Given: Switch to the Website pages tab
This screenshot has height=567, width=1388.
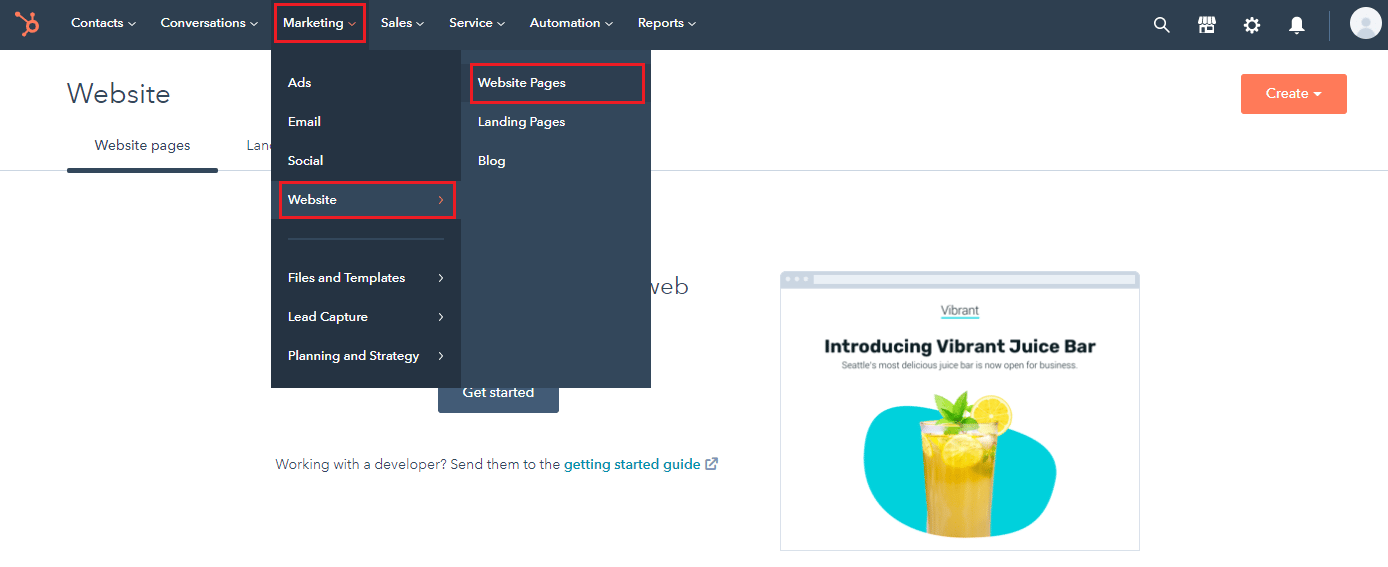Looking at the screenshot, I should (x=142, y=146).
